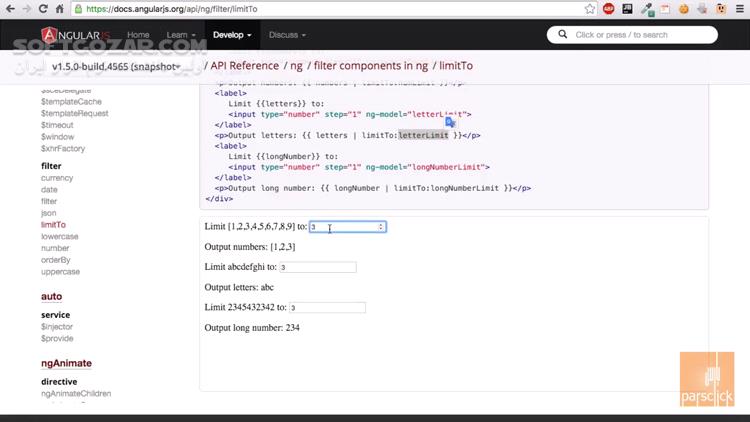Screen dimensions: 750x422
Task: Open ngAnimateChildren directive link
Action: pos(76,393)
